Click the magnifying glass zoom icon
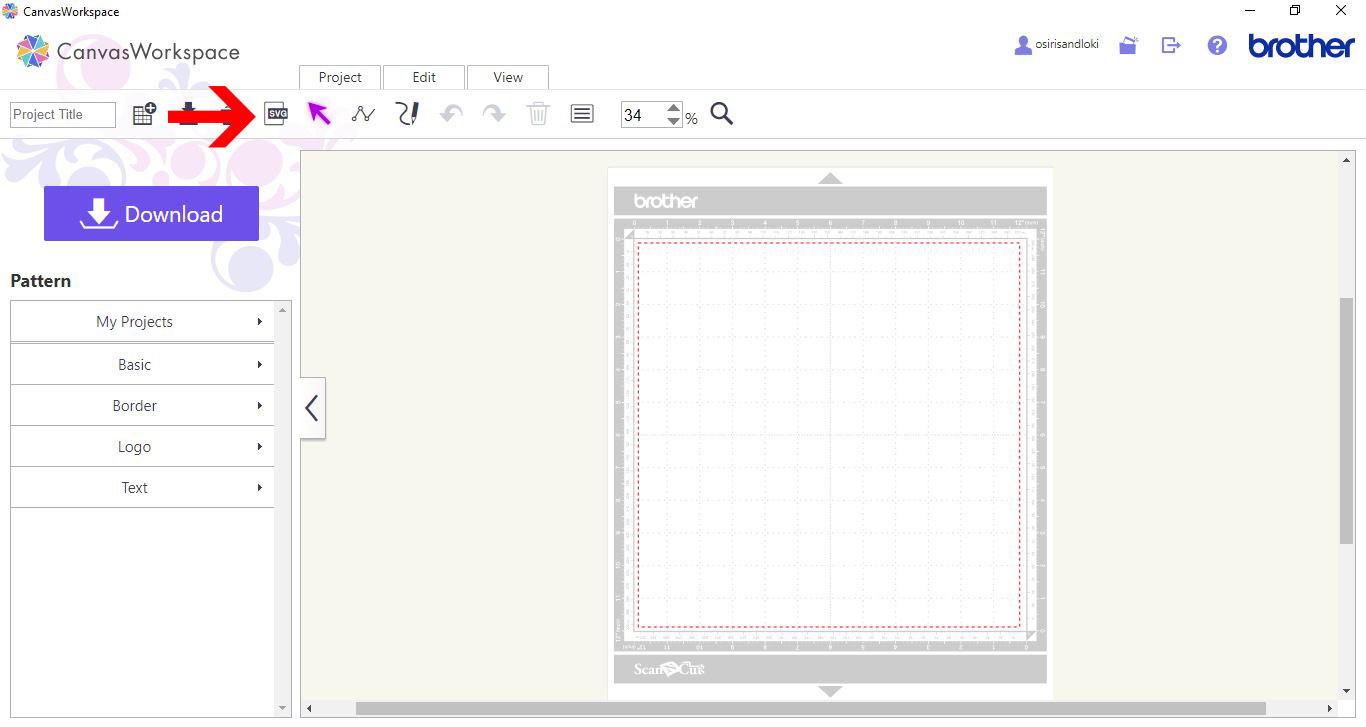Viewport: 1366px width, 727px height. (722, 114)
